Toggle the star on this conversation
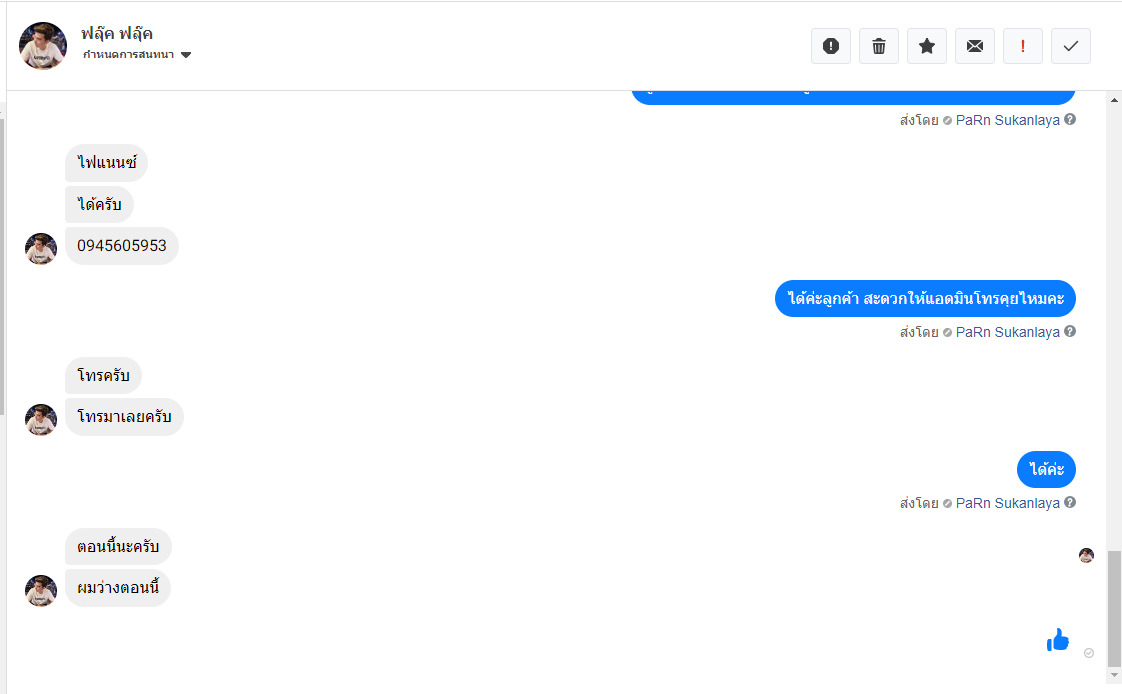The image size is (1122, 694). tap(927, 46)
